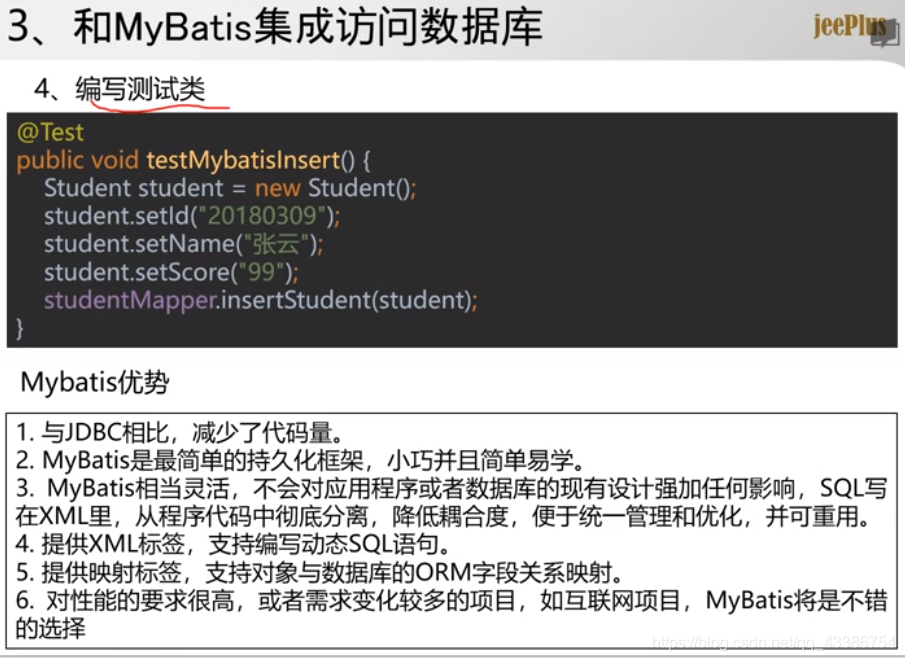905x661 pixels.
Task: Click the line starting '在XML里，从程序代码中彻底分离'
Action: [x=443, y=516]
